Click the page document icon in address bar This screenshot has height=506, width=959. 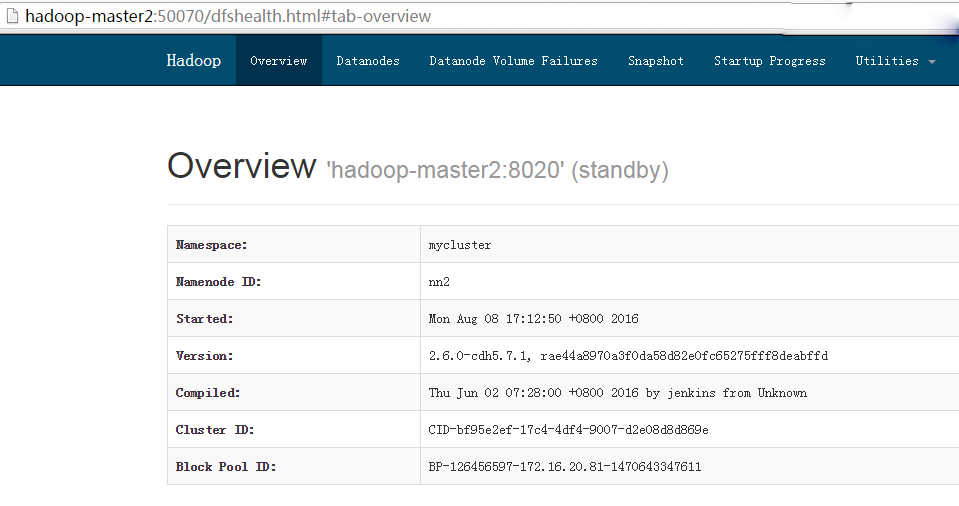(x=12, y=16)
